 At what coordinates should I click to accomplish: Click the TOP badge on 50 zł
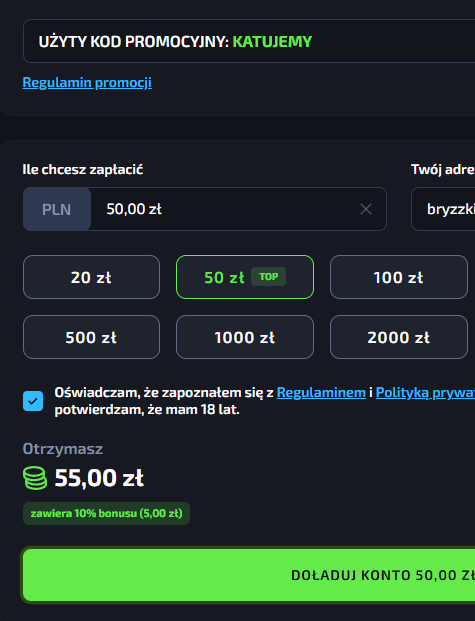point(269,277)
